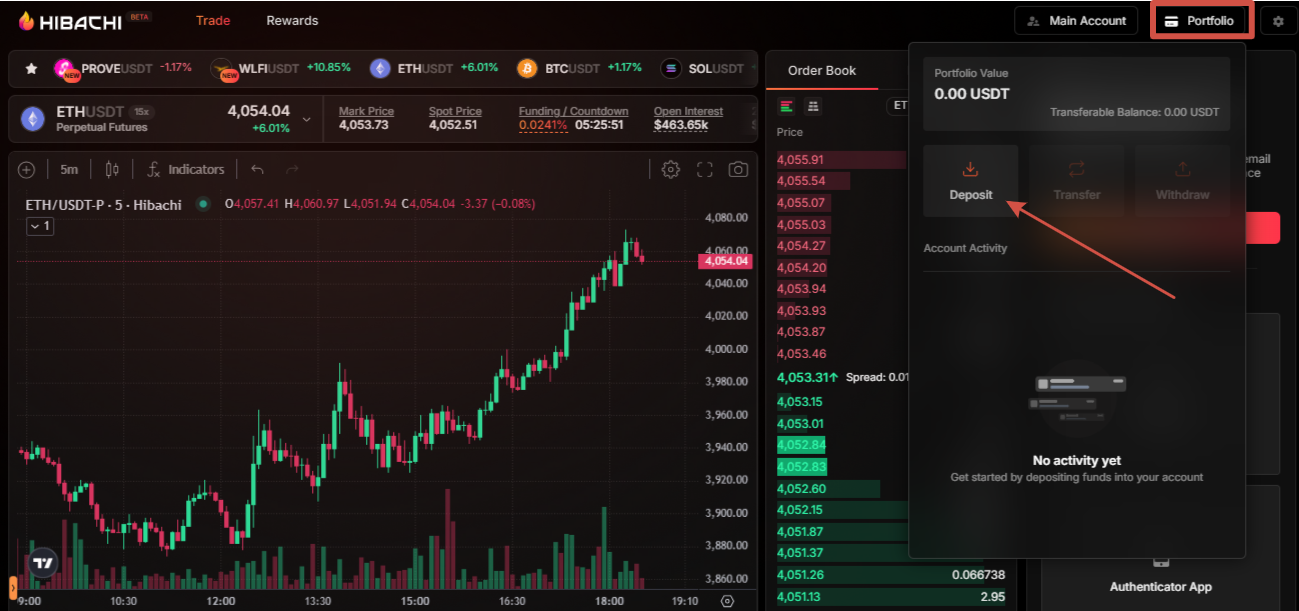
Task: Click the Deposit button
Action: pyautogui.click(x=970, y=181)
